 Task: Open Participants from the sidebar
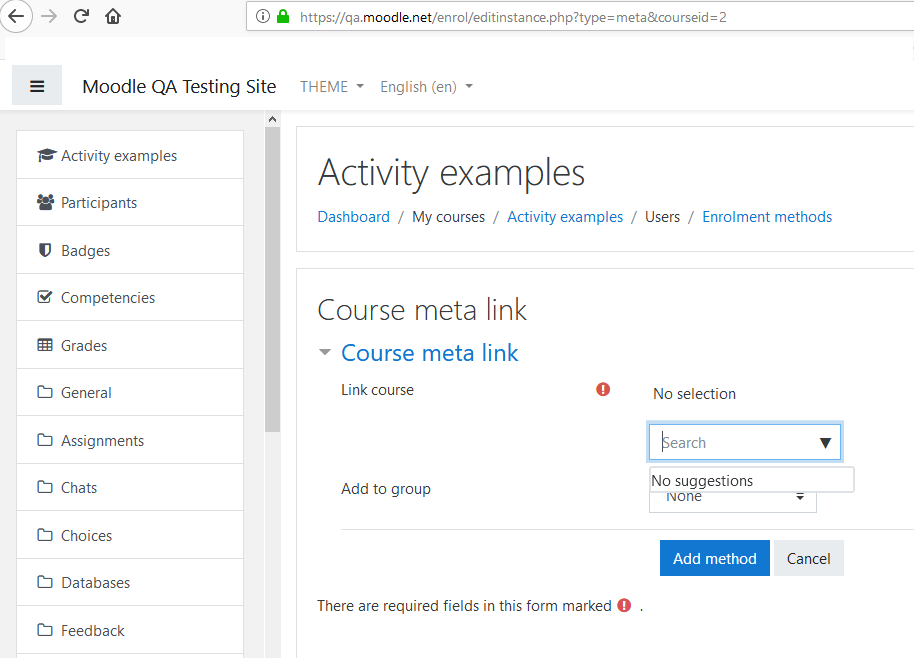(x=130, y=202)
